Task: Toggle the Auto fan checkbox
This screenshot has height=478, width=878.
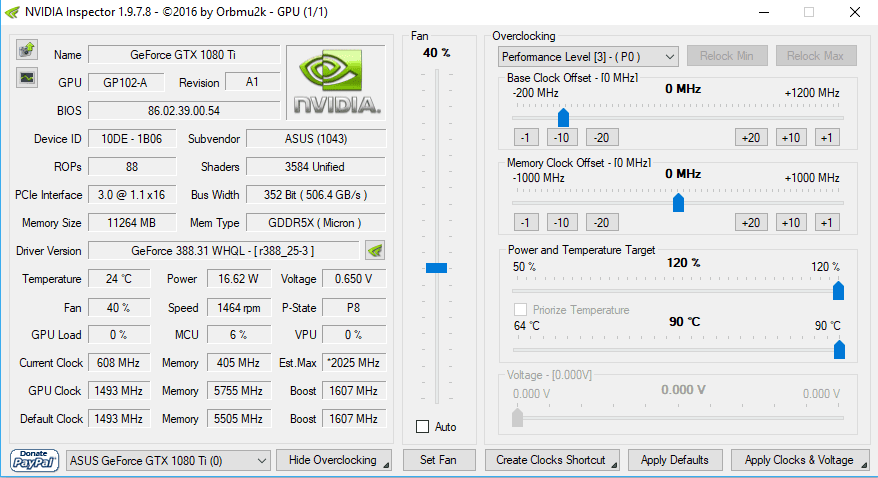Action: [423, 427]
